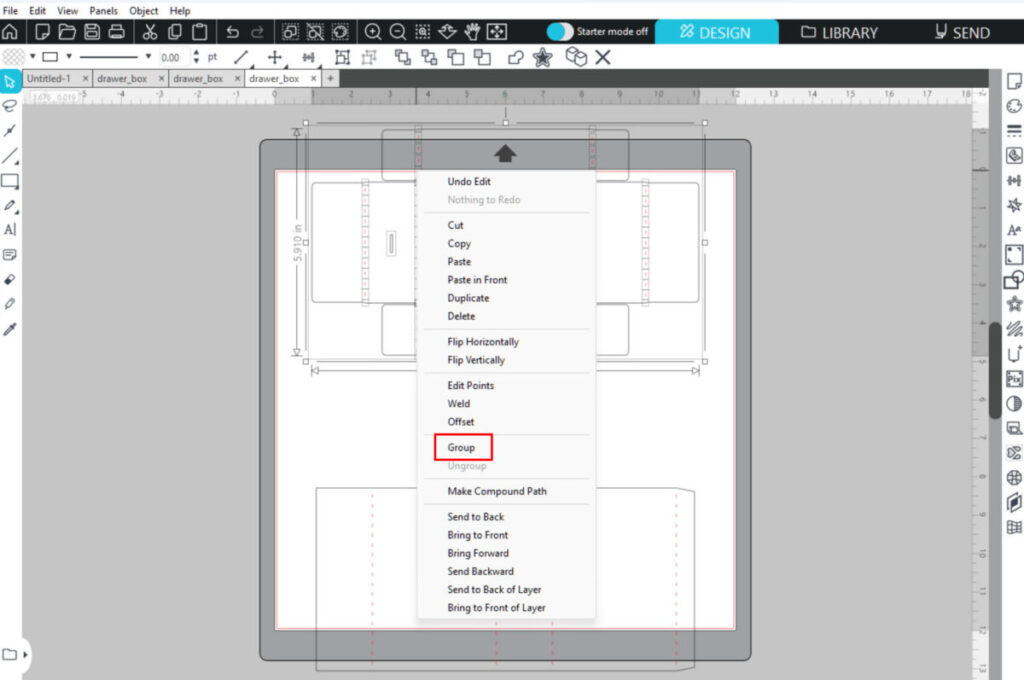Screen dimensions: 1024x680
Task: Expand the library folder flyout arrow
Action: (x=25, y=655)
